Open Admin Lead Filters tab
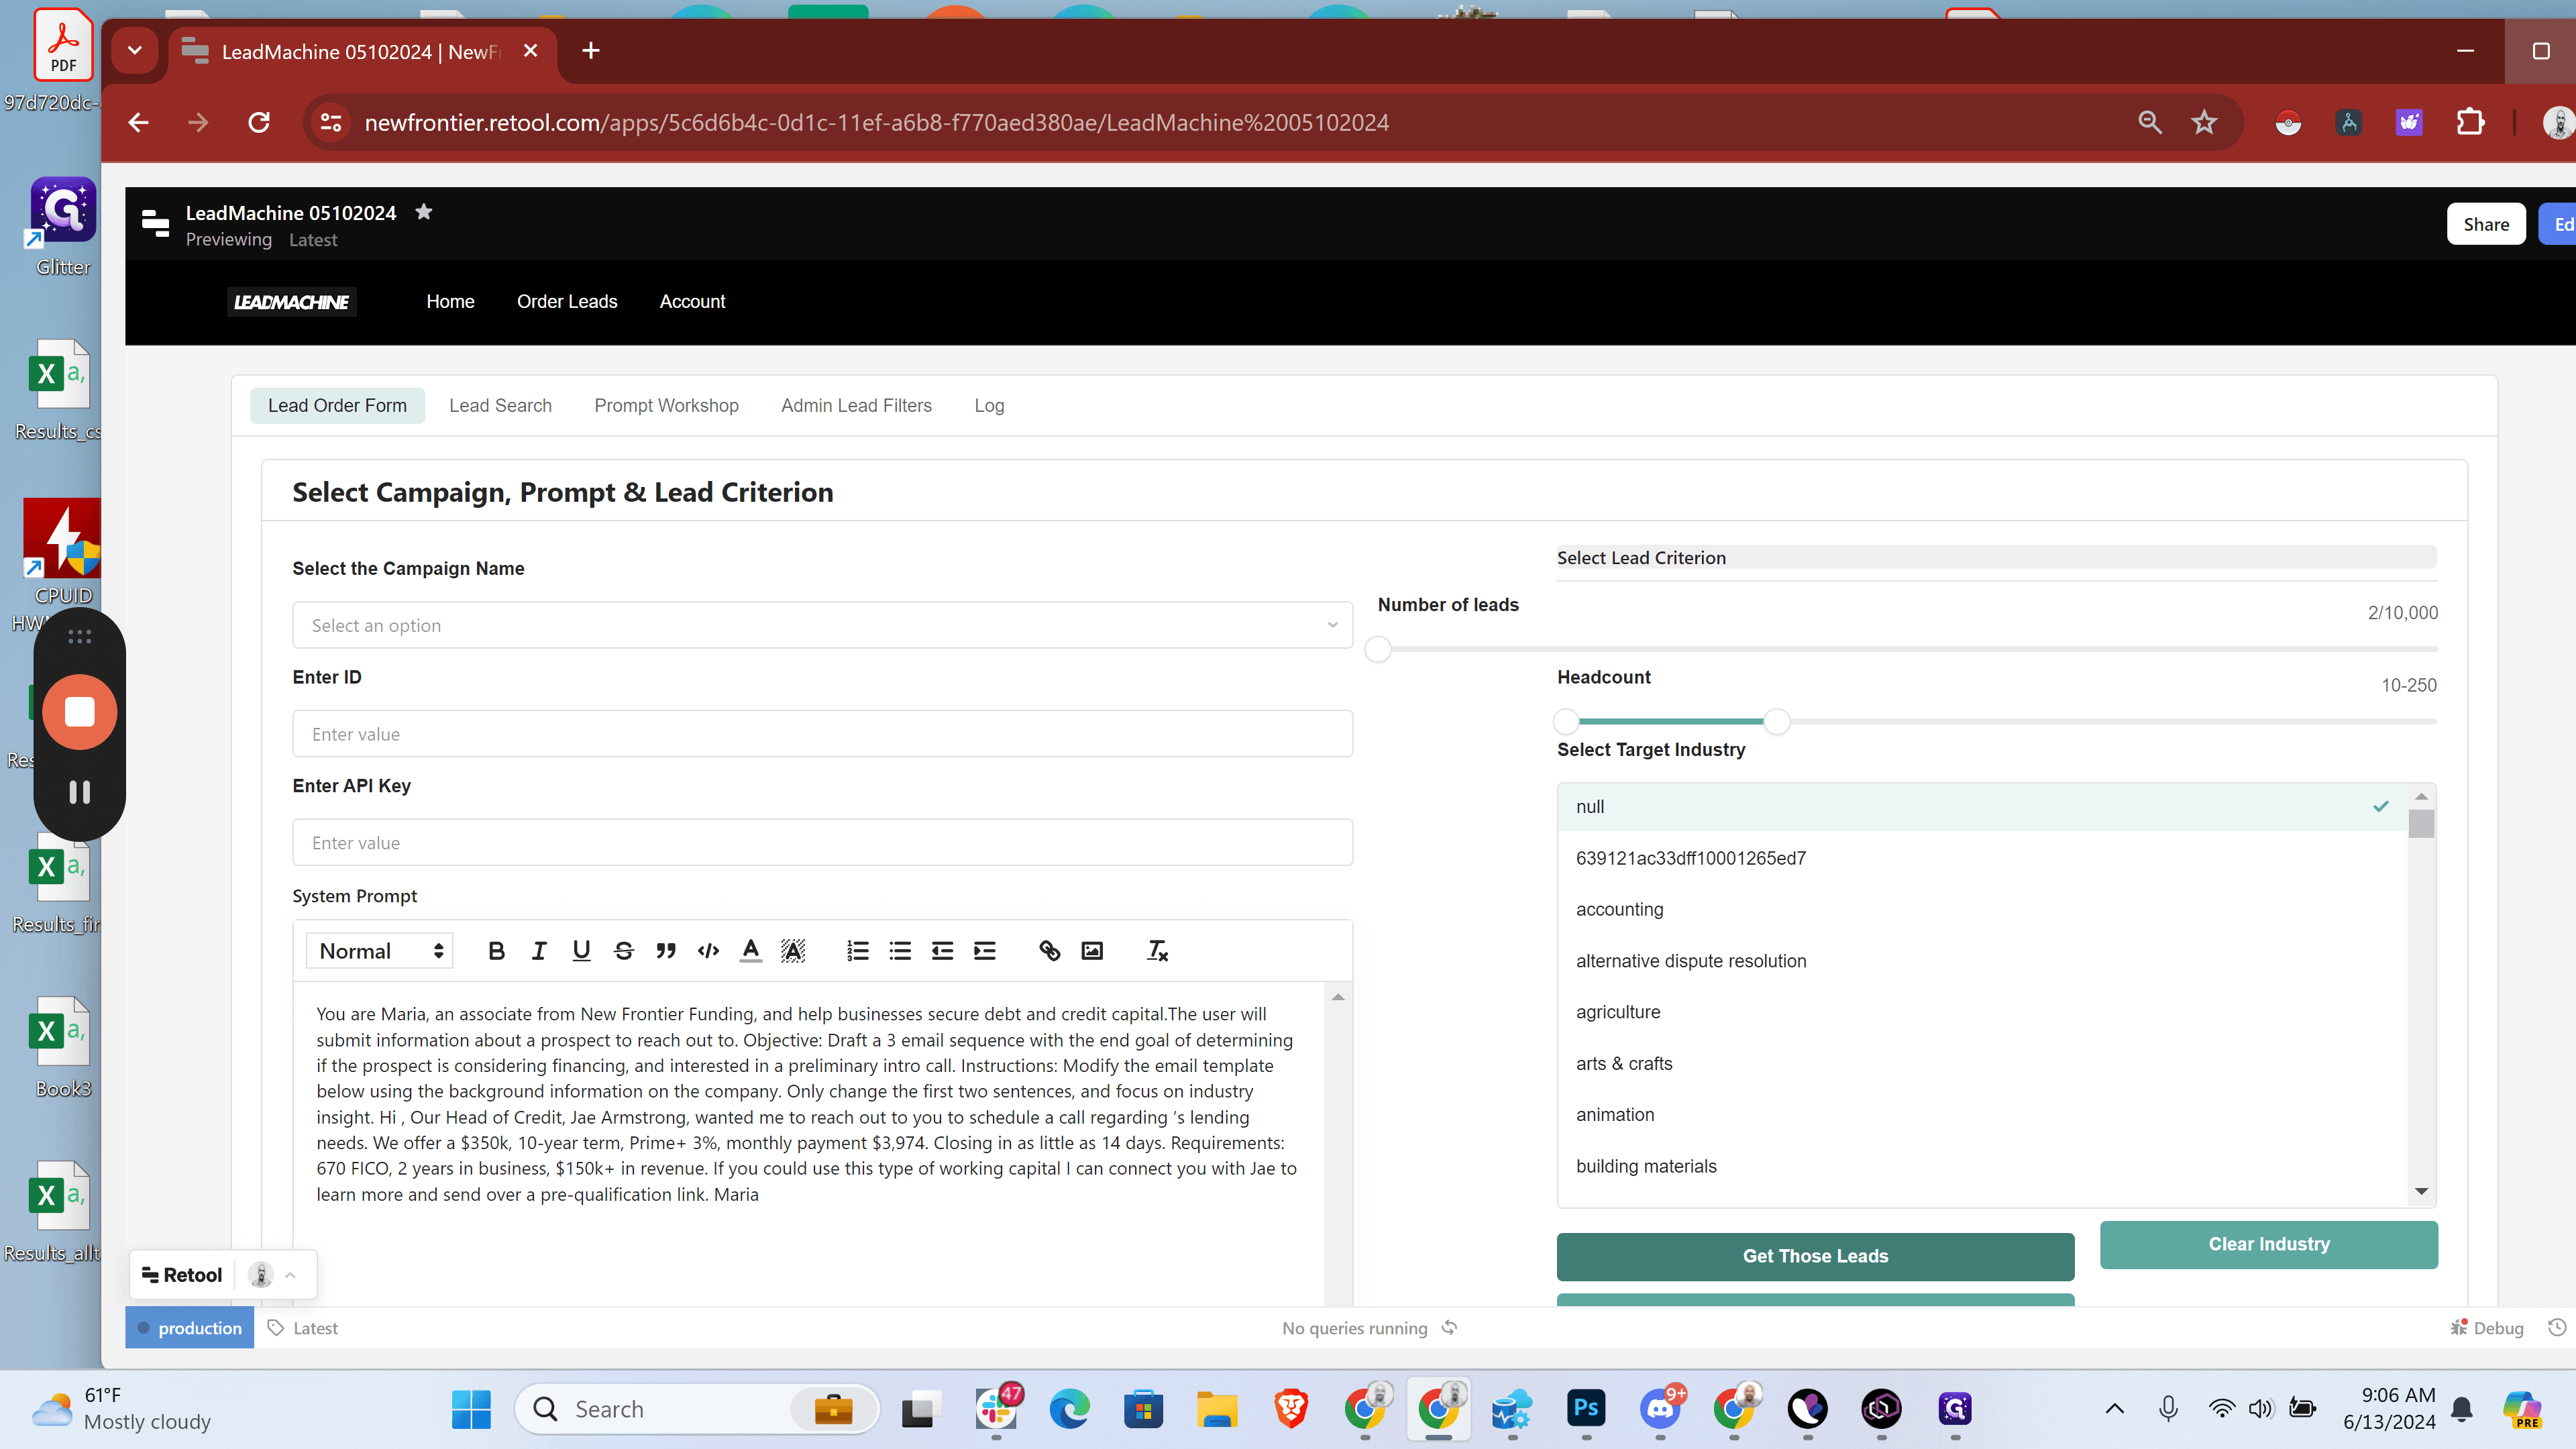 click(856, 405)
